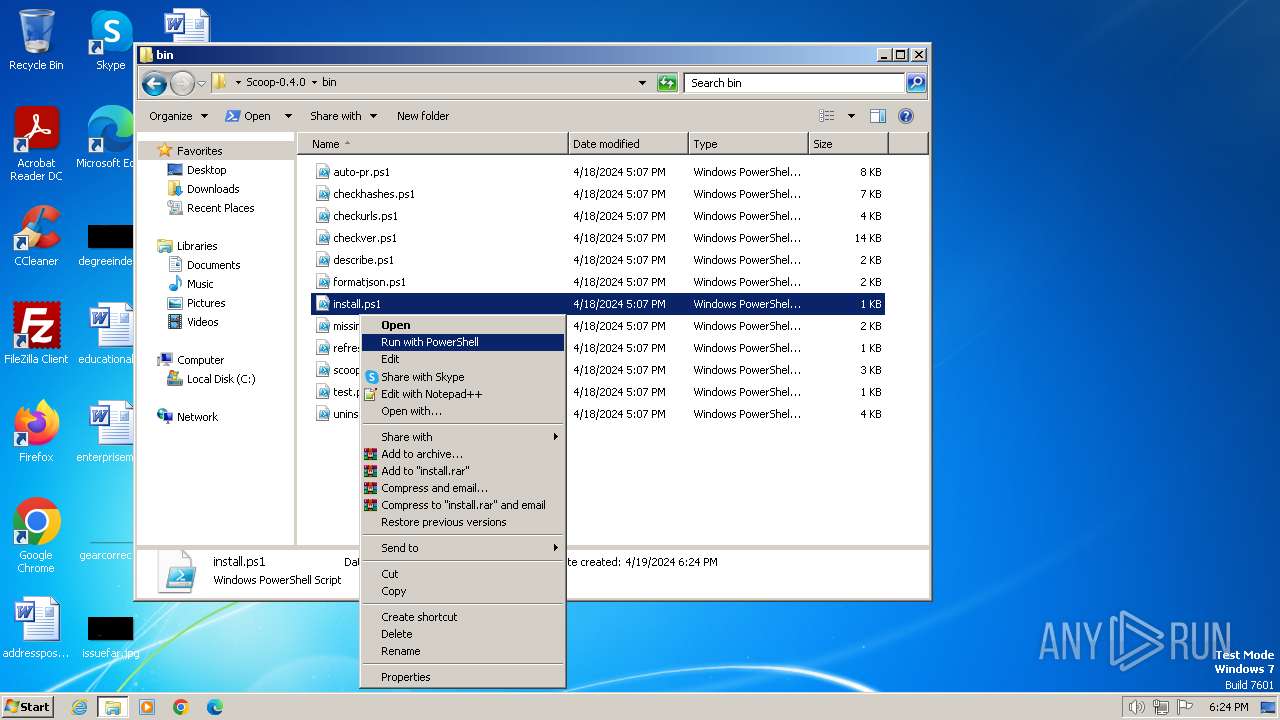Image resolution: width=1280 pixels, height=720 pixels.
Task: Select the formatjson.ps1 file
Action: pyautogui.click(x=598, y=282)
